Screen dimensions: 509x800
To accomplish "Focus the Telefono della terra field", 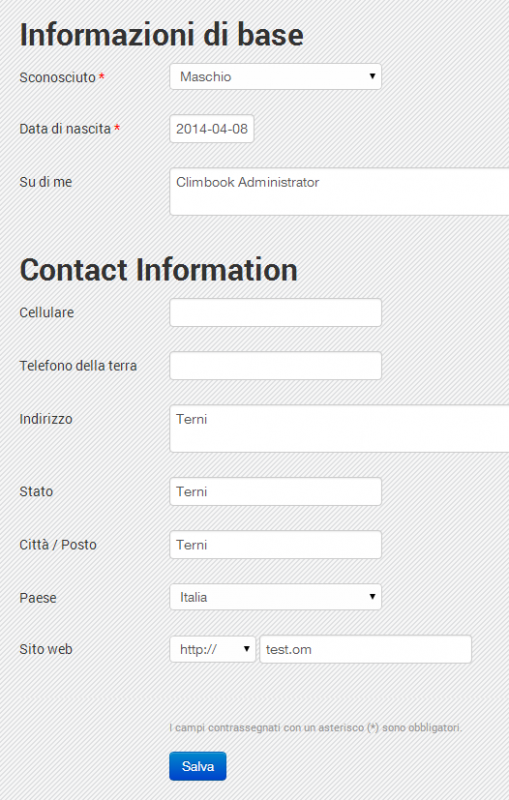I will [275, 365].
